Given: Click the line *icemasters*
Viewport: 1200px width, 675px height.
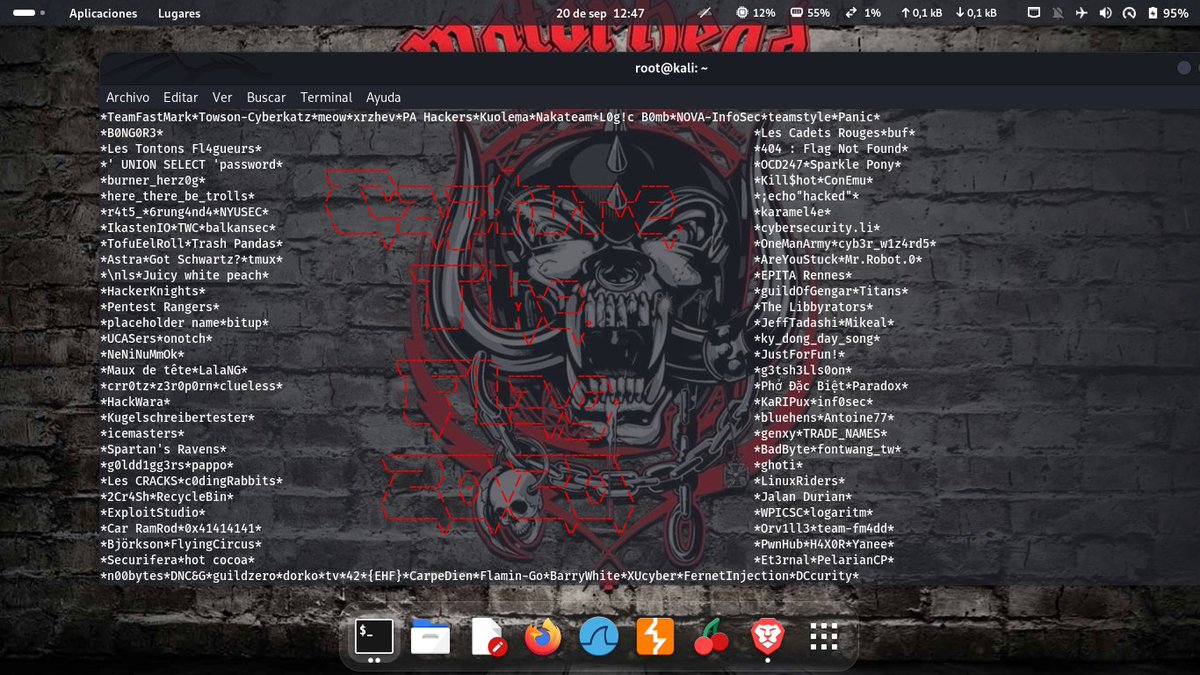Looking at the screenshot, I should click(142, 433).
